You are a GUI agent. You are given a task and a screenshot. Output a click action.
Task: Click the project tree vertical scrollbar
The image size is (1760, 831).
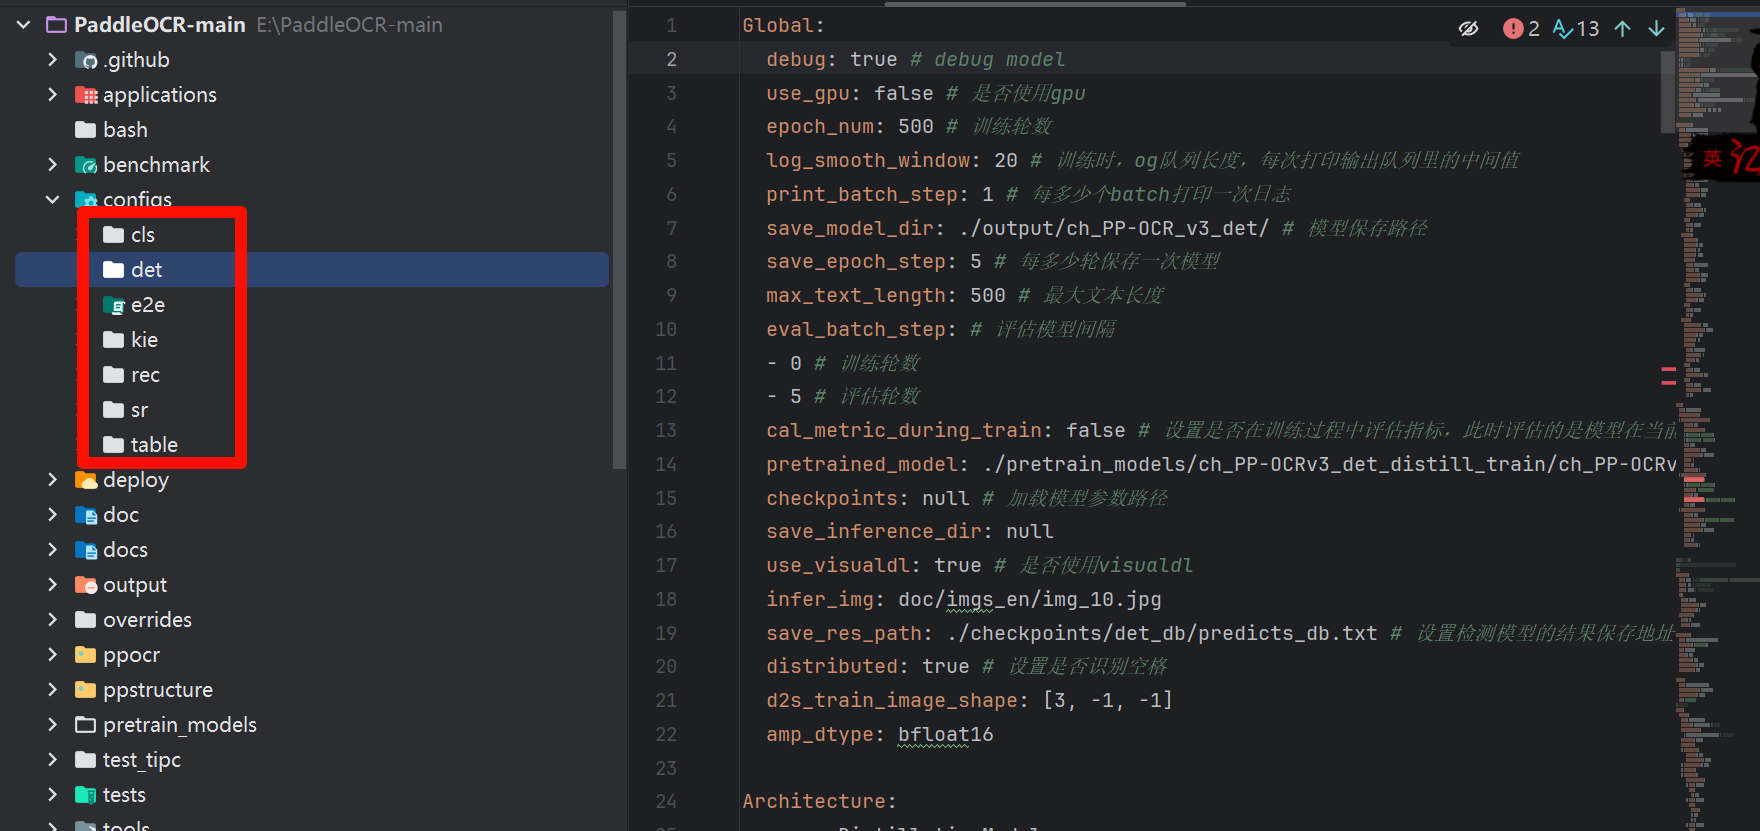pyautogui.click(x=620, y=238)
